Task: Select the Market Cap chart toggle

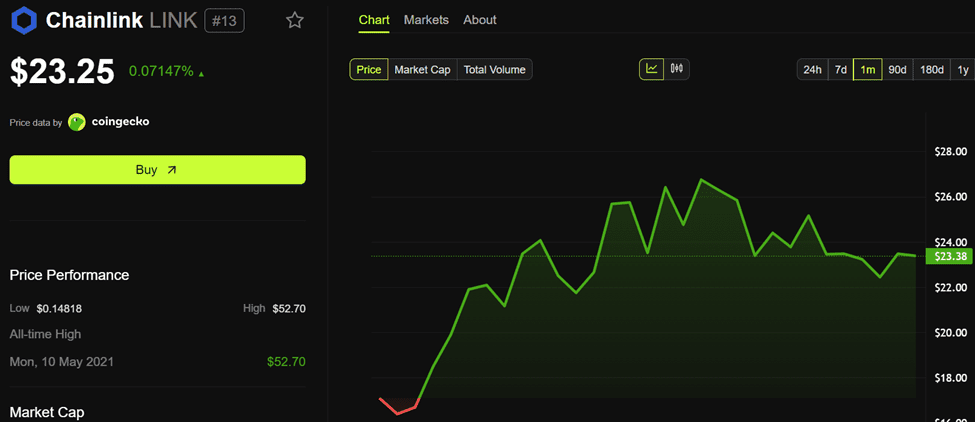Action: [x=422, y=69]
